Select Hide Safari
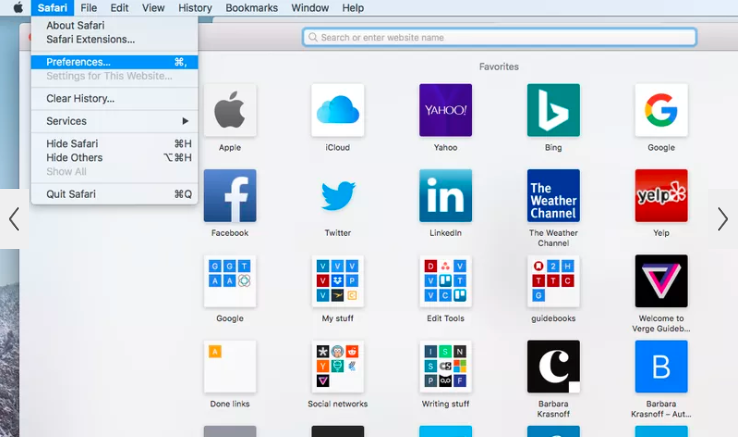The width and height of the screenshot is (738, 437). pyautogui.click(x=114, y=144)
